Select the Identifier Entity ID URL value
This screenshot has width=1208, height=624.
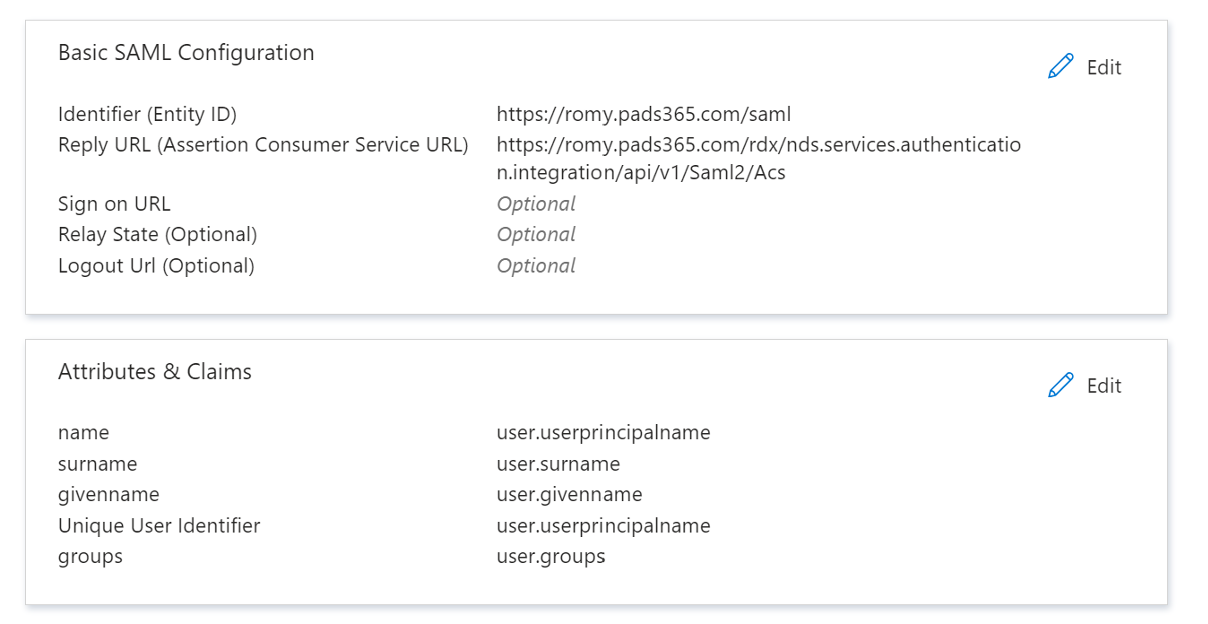click(644, 114)
